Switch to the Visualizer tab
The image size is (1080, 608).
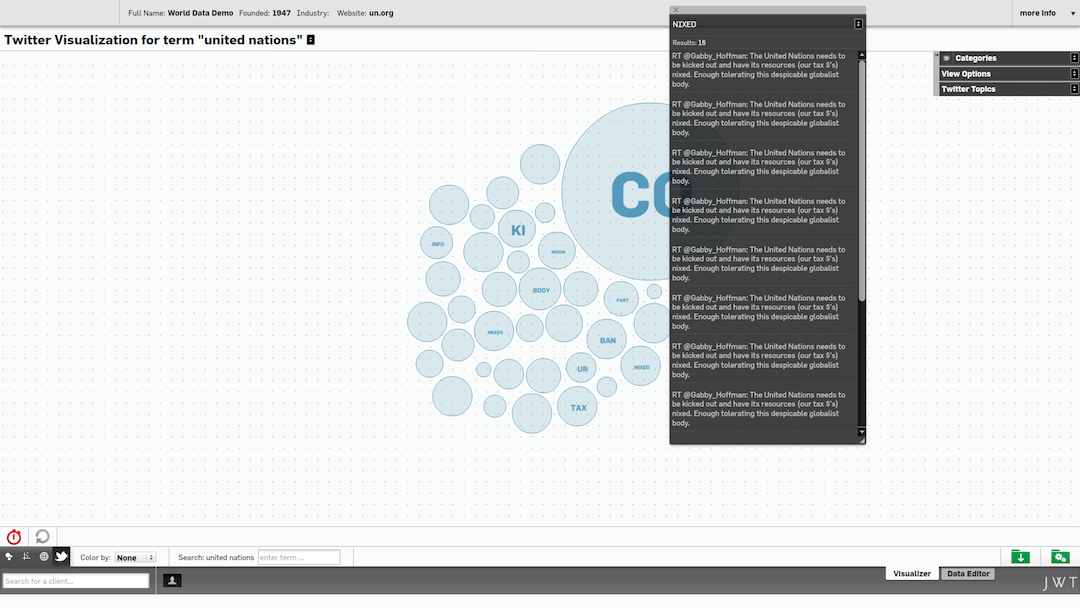pyautogui.click(x=911, y=574)
